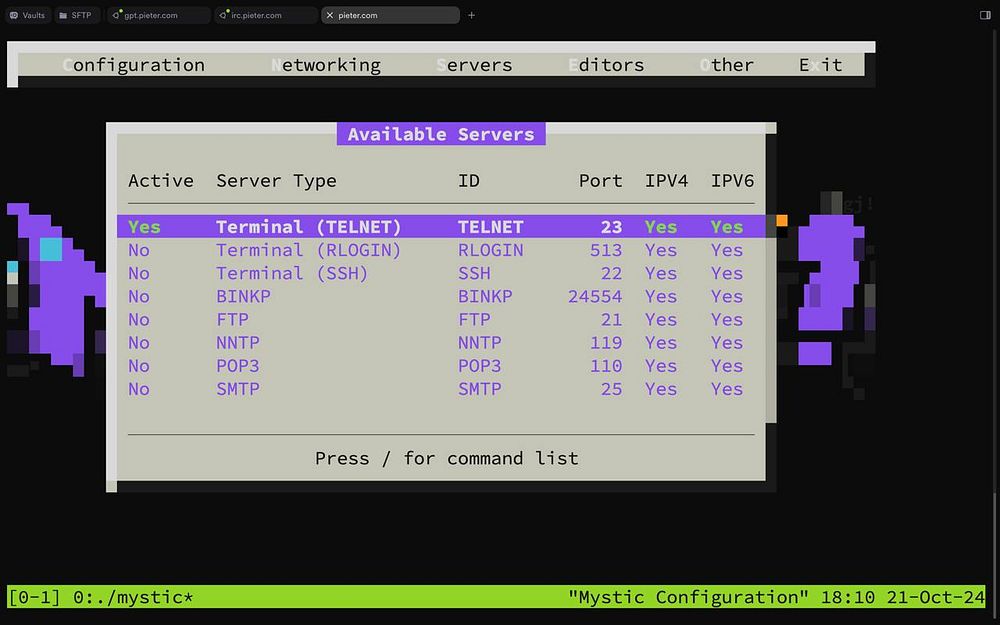Screen dimensions: 1000x625
Task: Toggle the sidebar panel icon at top right
Action: [985, 15]
